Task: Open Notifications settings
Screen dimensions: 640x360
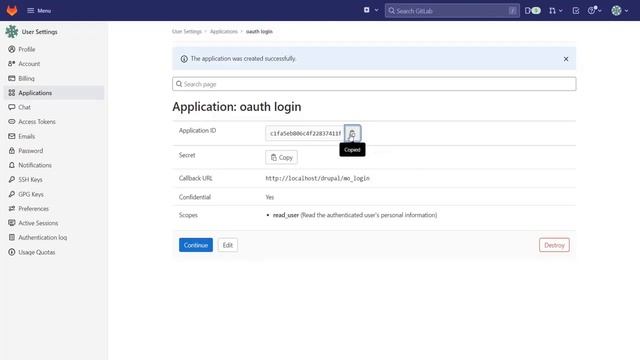Action: (x=35, y=165)
